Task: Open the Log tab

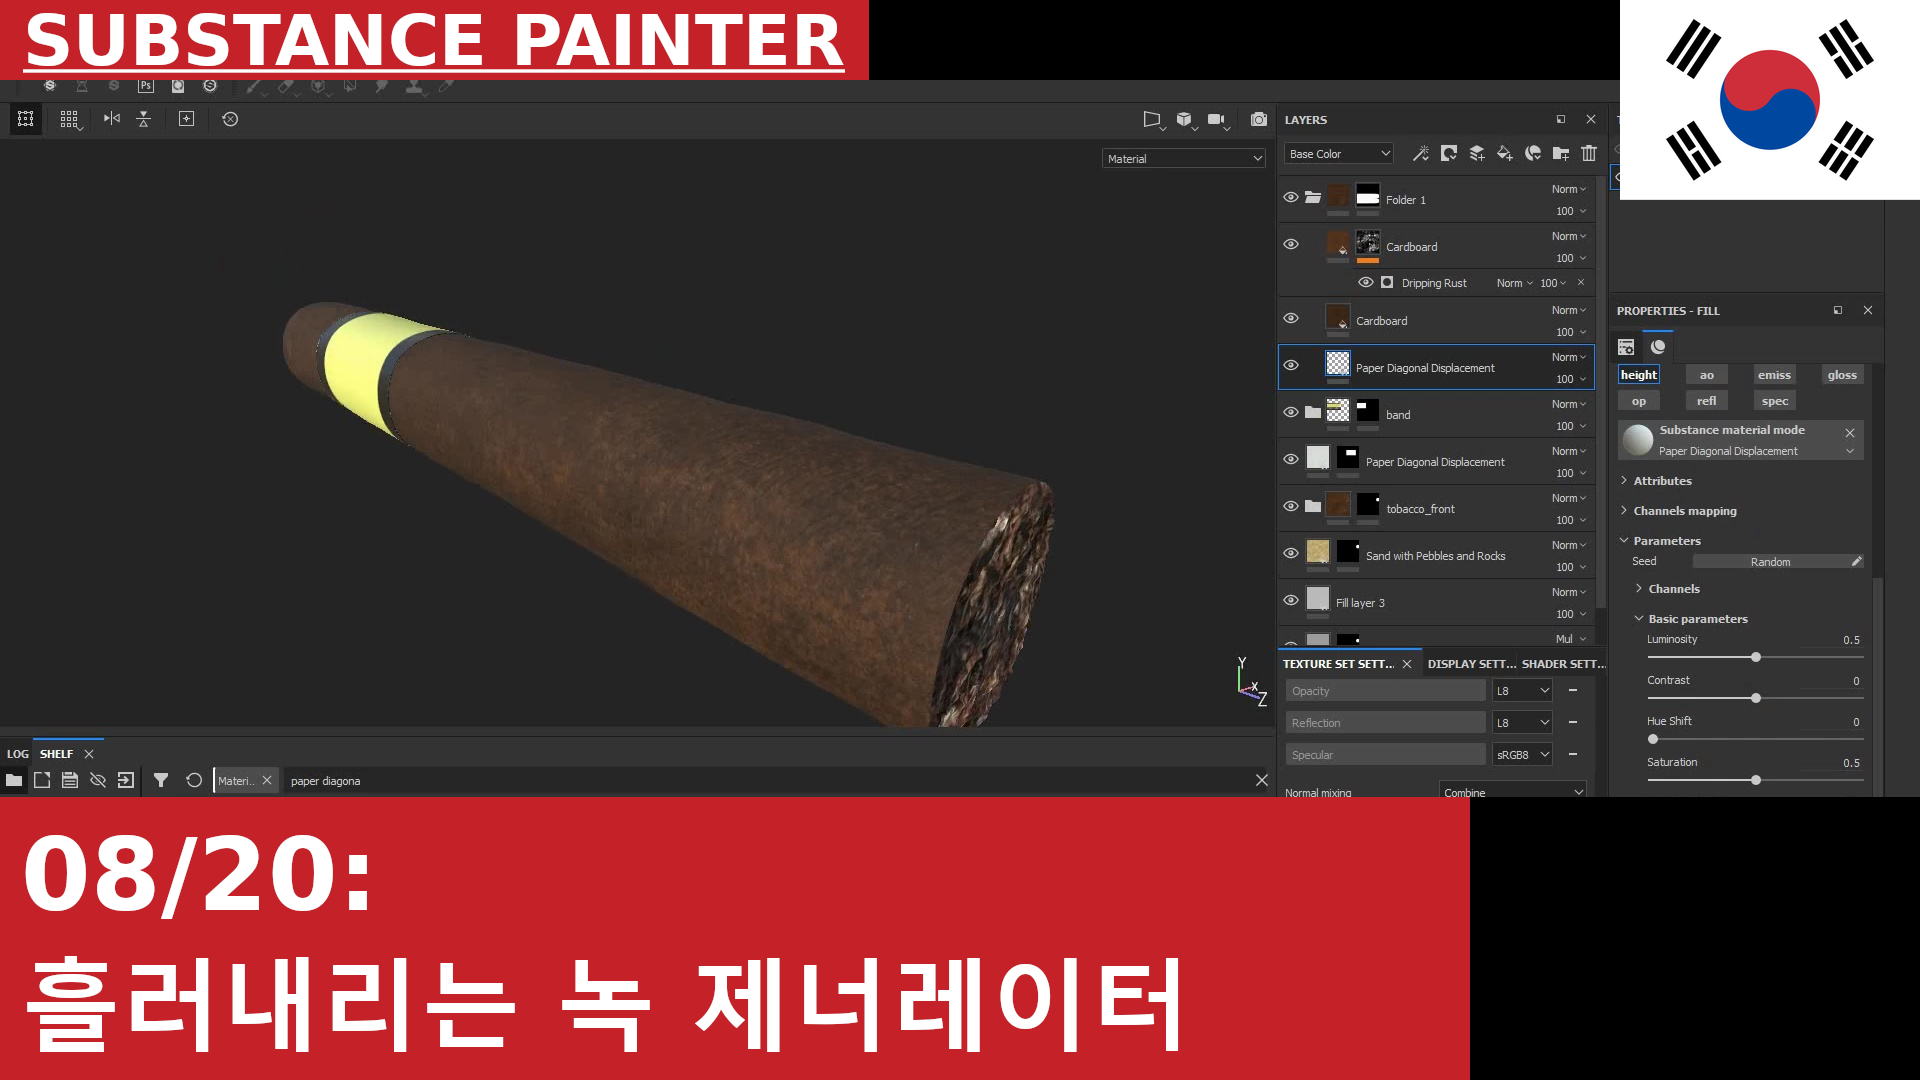Action: point(18,754)
